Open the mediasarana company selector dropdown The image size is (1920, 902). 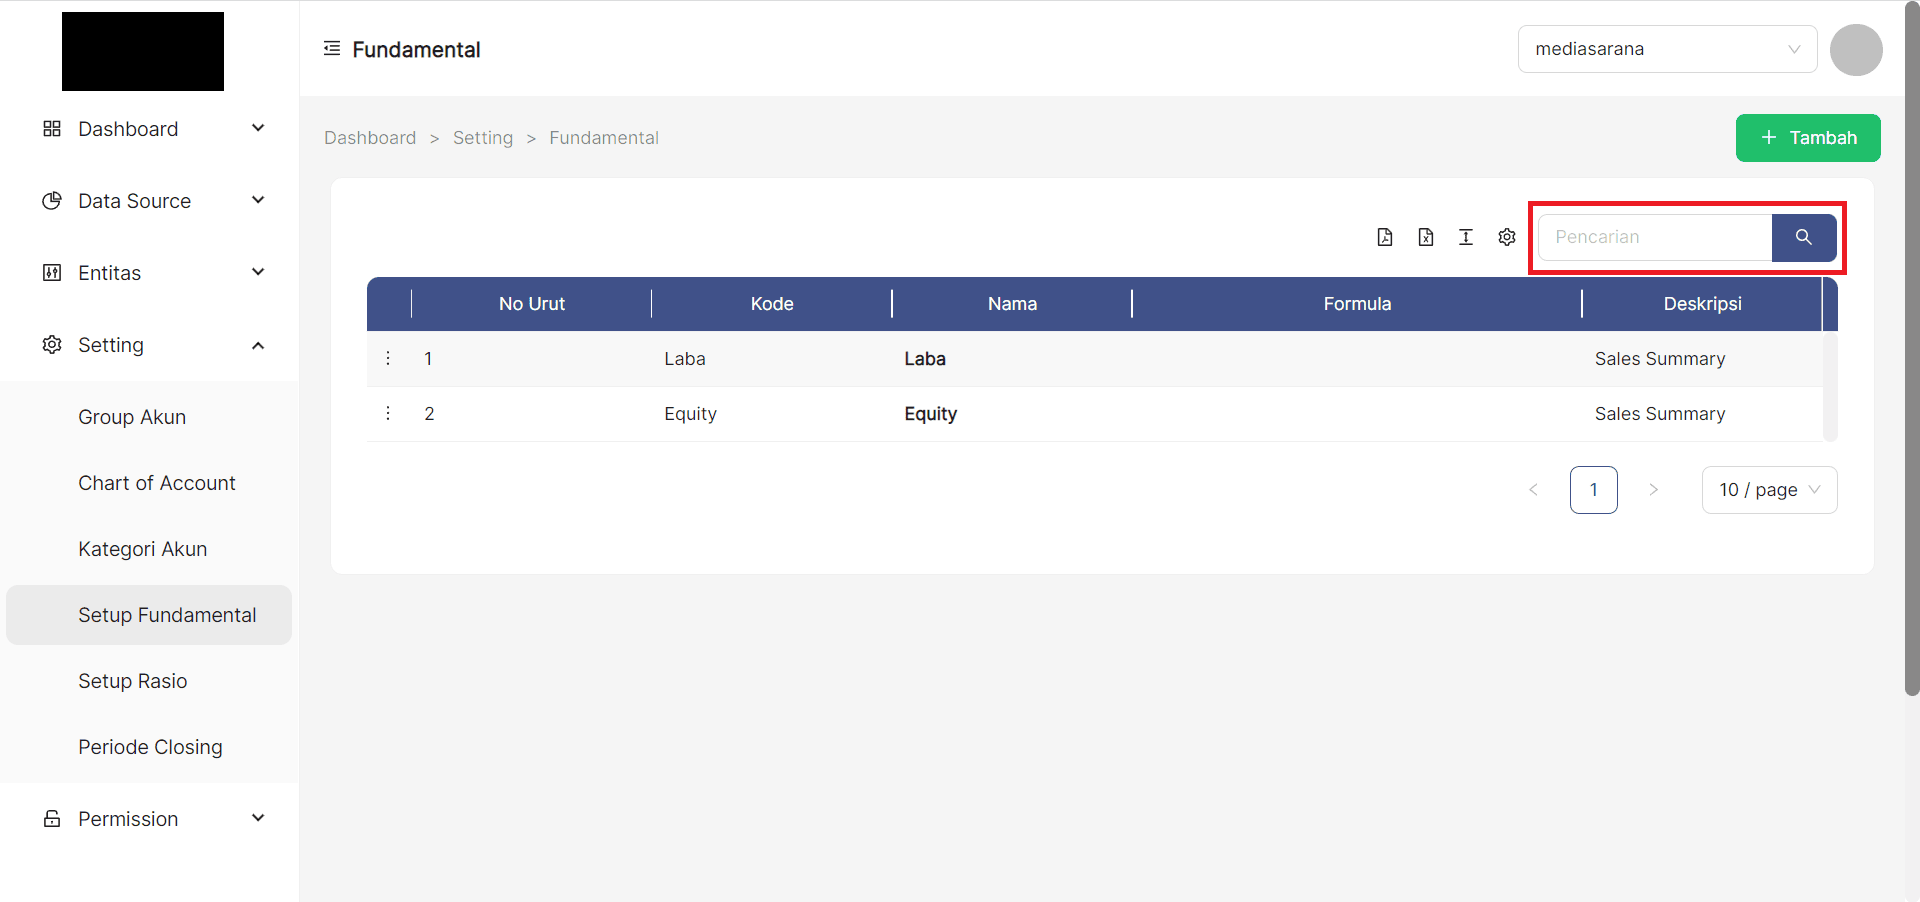click(x=1667, y=48)
